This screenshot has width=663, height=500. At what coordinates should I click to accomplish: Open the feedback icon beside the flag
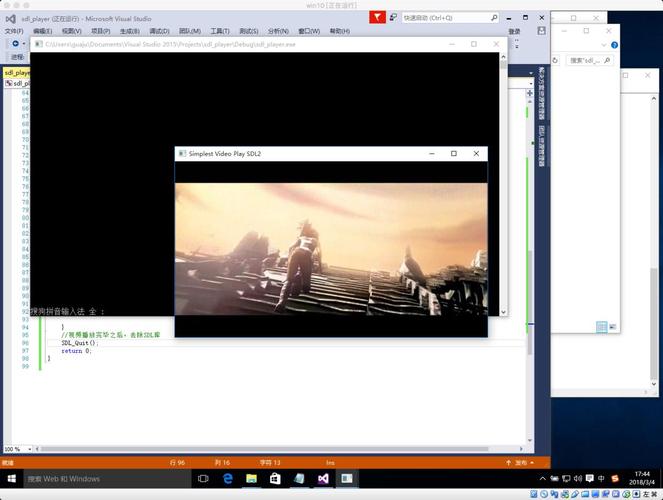click(x=393, y=17)
